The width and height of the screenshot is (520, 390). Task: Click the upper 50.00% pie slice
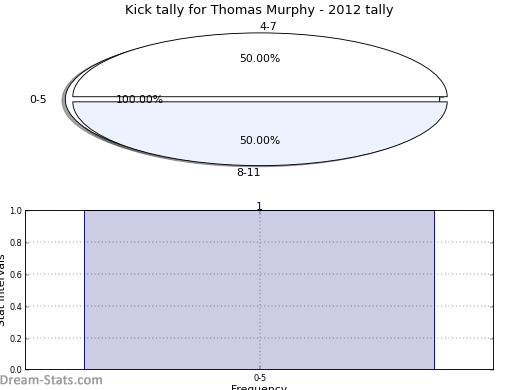point(260,65)
